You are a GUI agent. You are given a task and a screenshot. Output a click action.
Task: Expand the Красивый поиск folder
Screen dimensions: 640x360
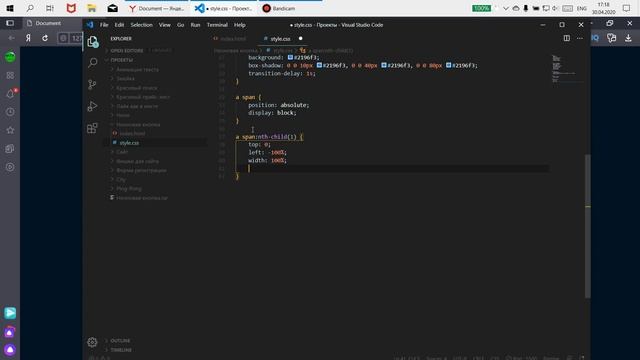coord(136,88)
